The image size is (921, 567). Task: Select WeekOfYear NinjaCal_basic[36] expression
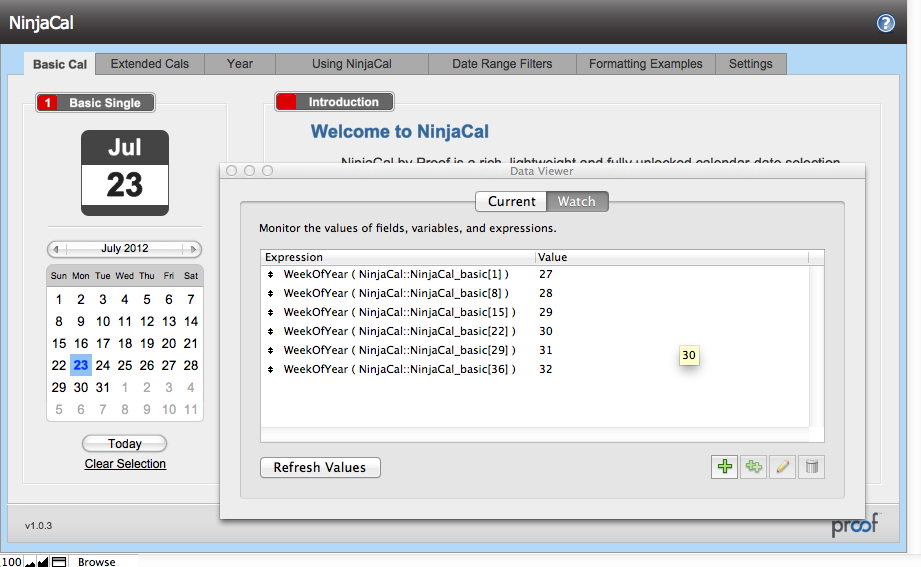[399, 369]
